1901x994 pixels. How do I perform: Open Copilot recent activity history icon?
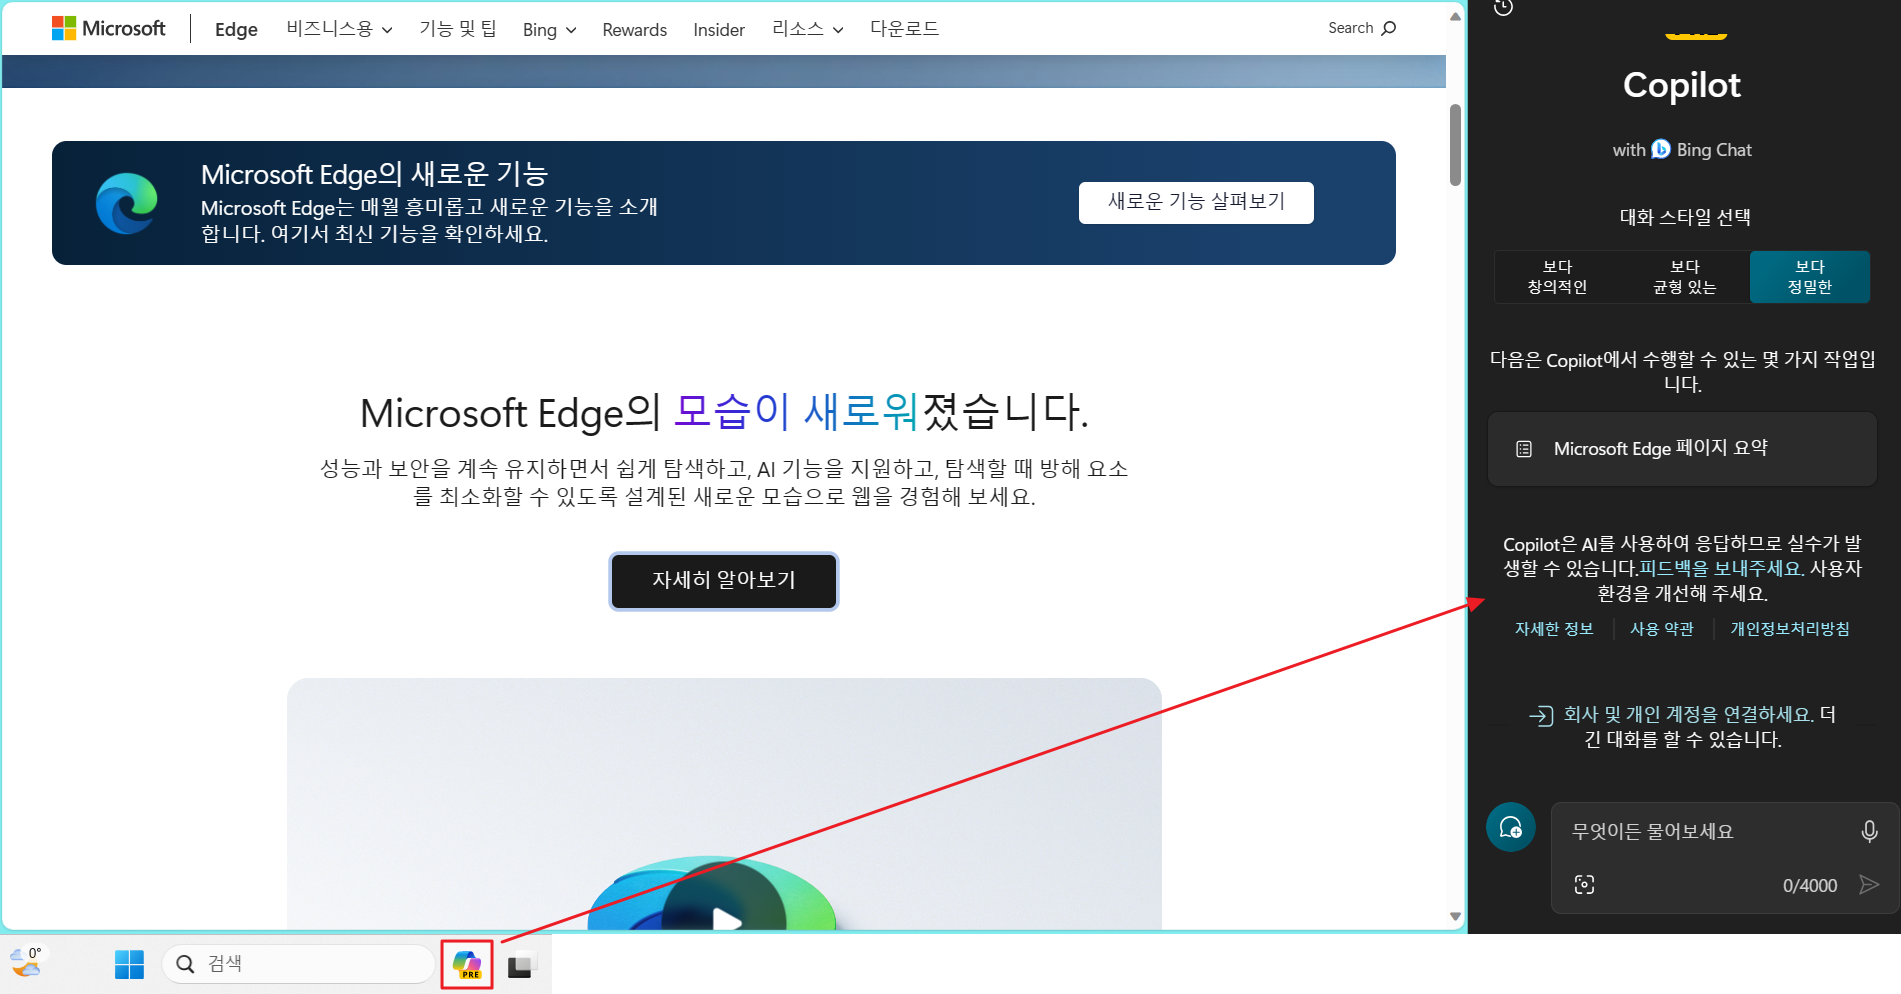point(1503,8)
